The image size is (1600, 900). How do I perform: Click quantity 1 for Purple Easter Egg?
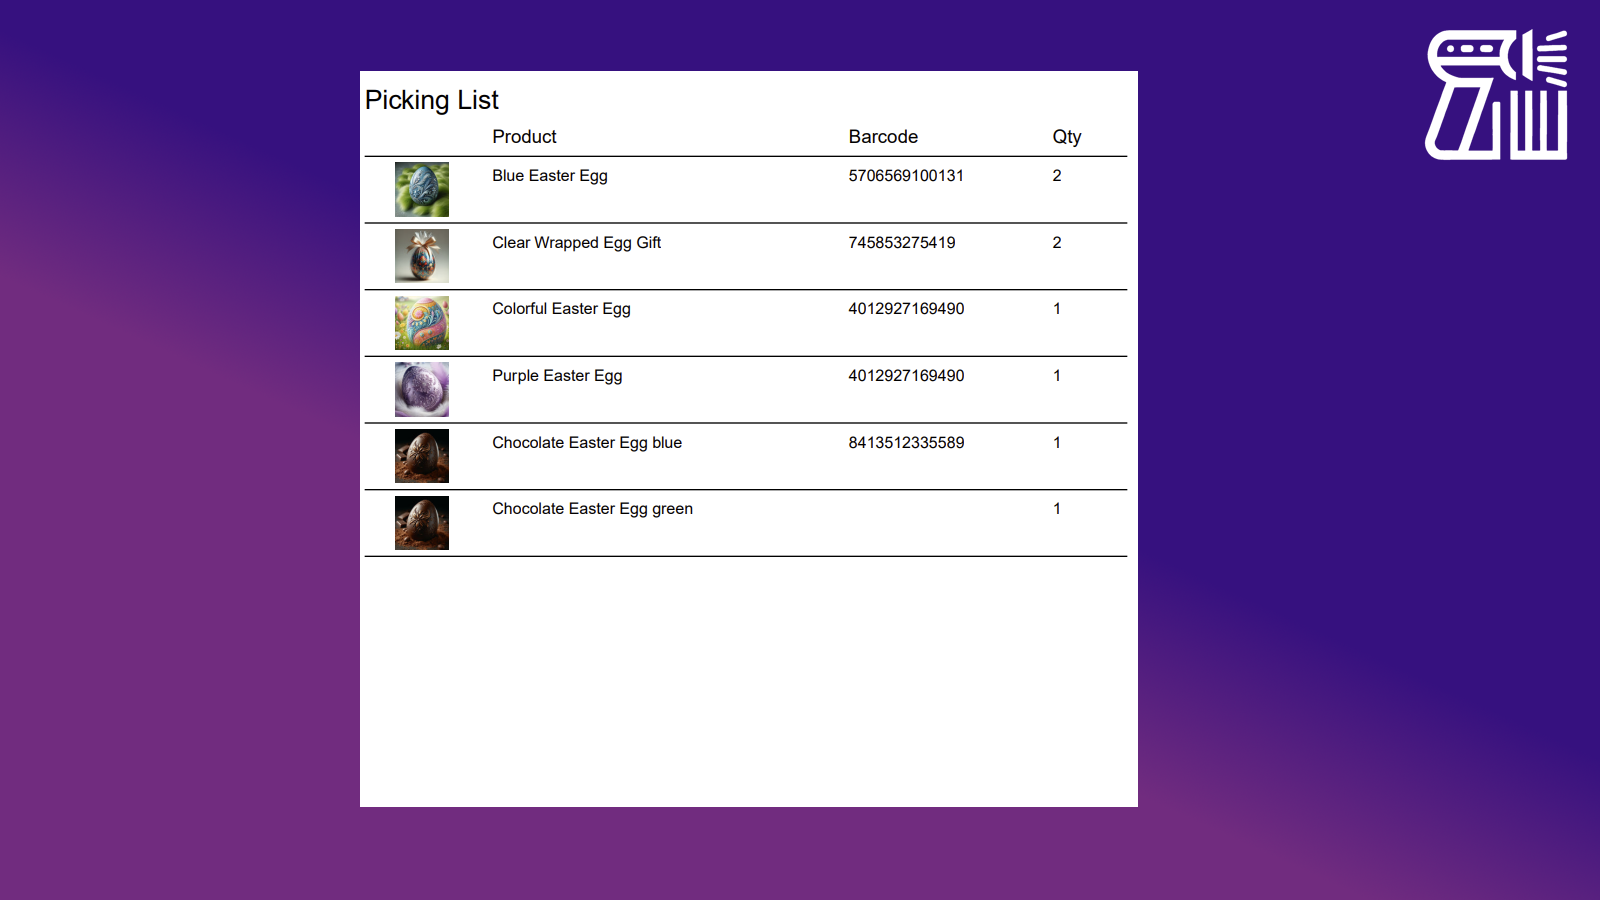(1057, 376)
